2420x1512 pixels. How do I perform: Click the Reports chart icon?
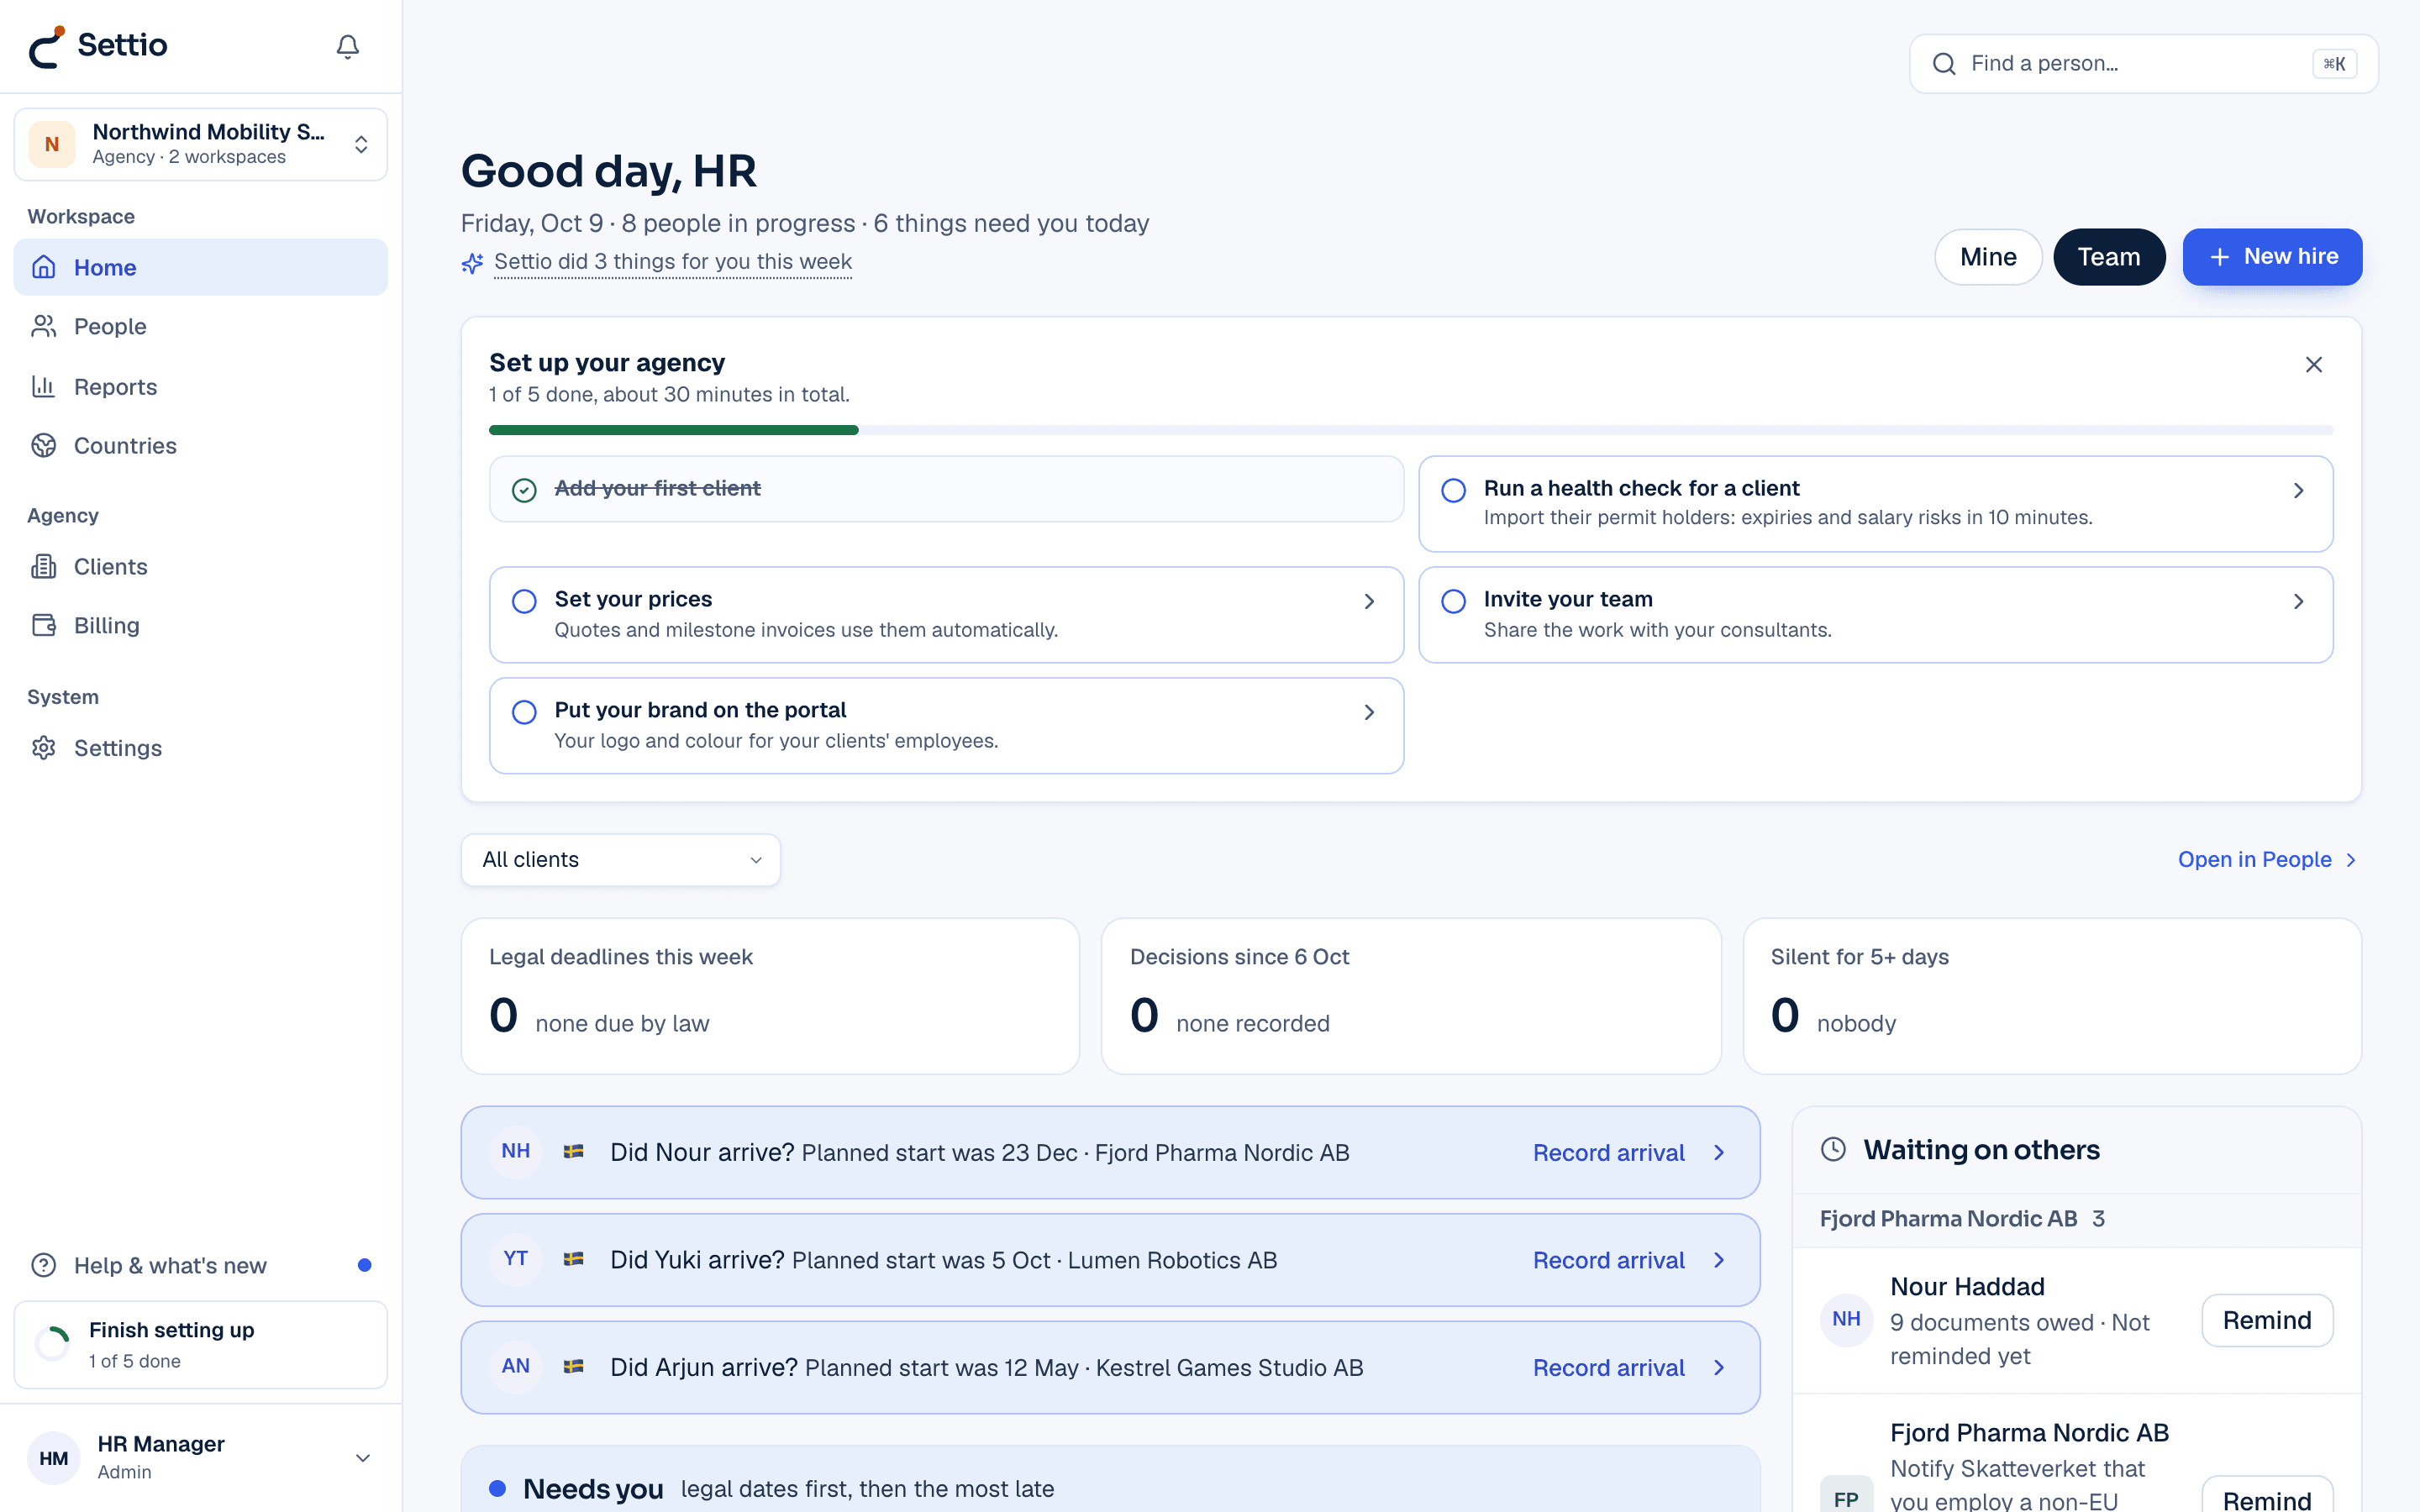click(43, 386)
